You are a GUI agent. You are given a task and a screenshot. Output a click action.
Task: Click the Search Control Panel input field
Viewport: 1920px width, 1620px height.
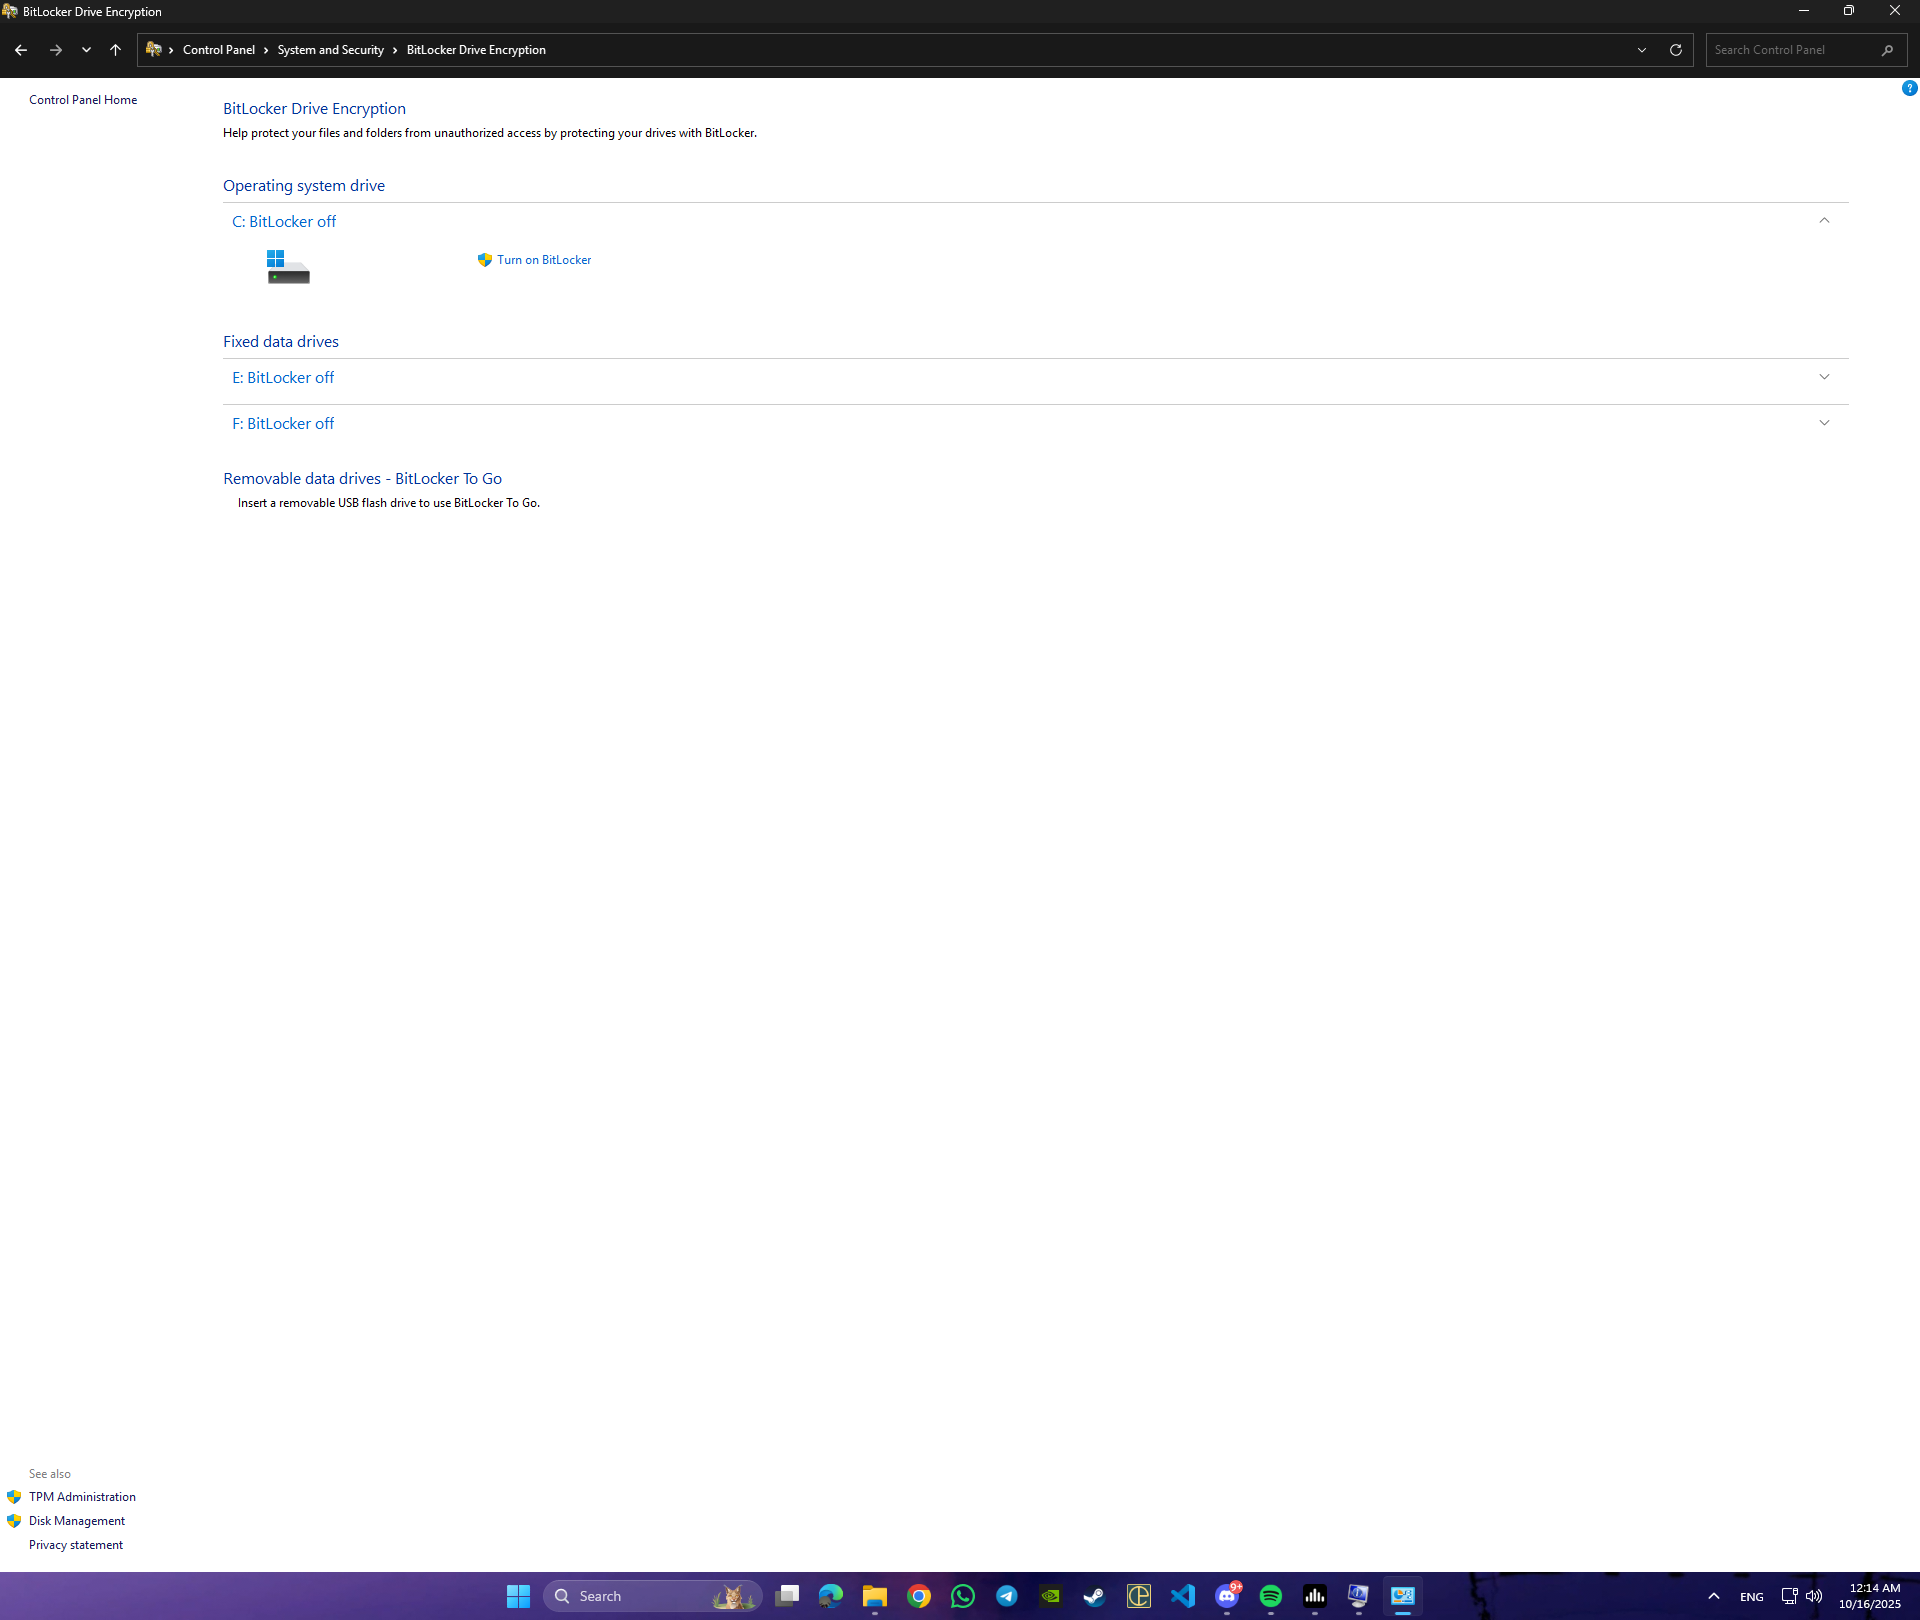(x=1790, y=50)
